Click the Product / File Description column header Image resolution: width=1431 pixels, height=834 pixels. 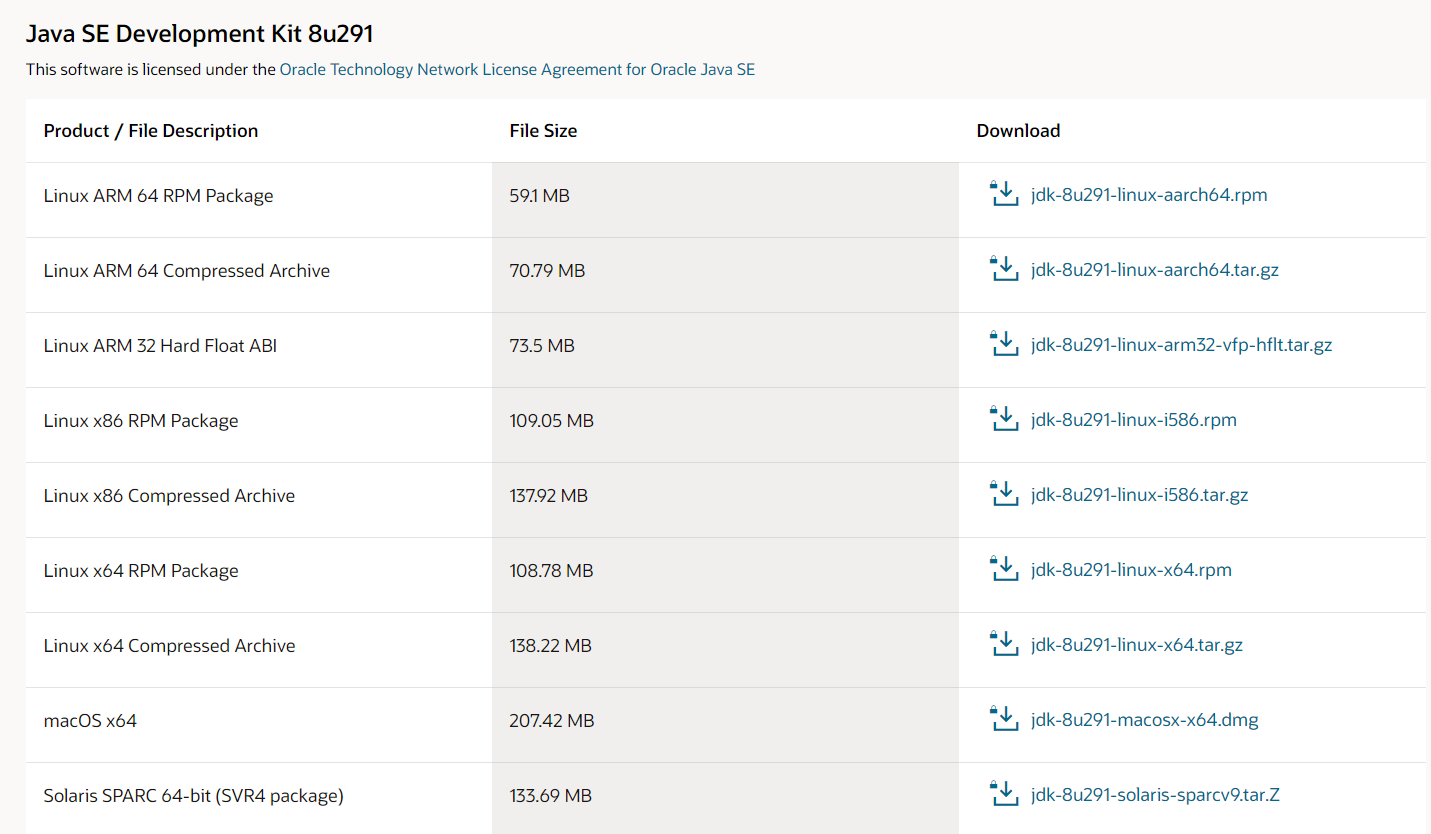pos(151,131)
